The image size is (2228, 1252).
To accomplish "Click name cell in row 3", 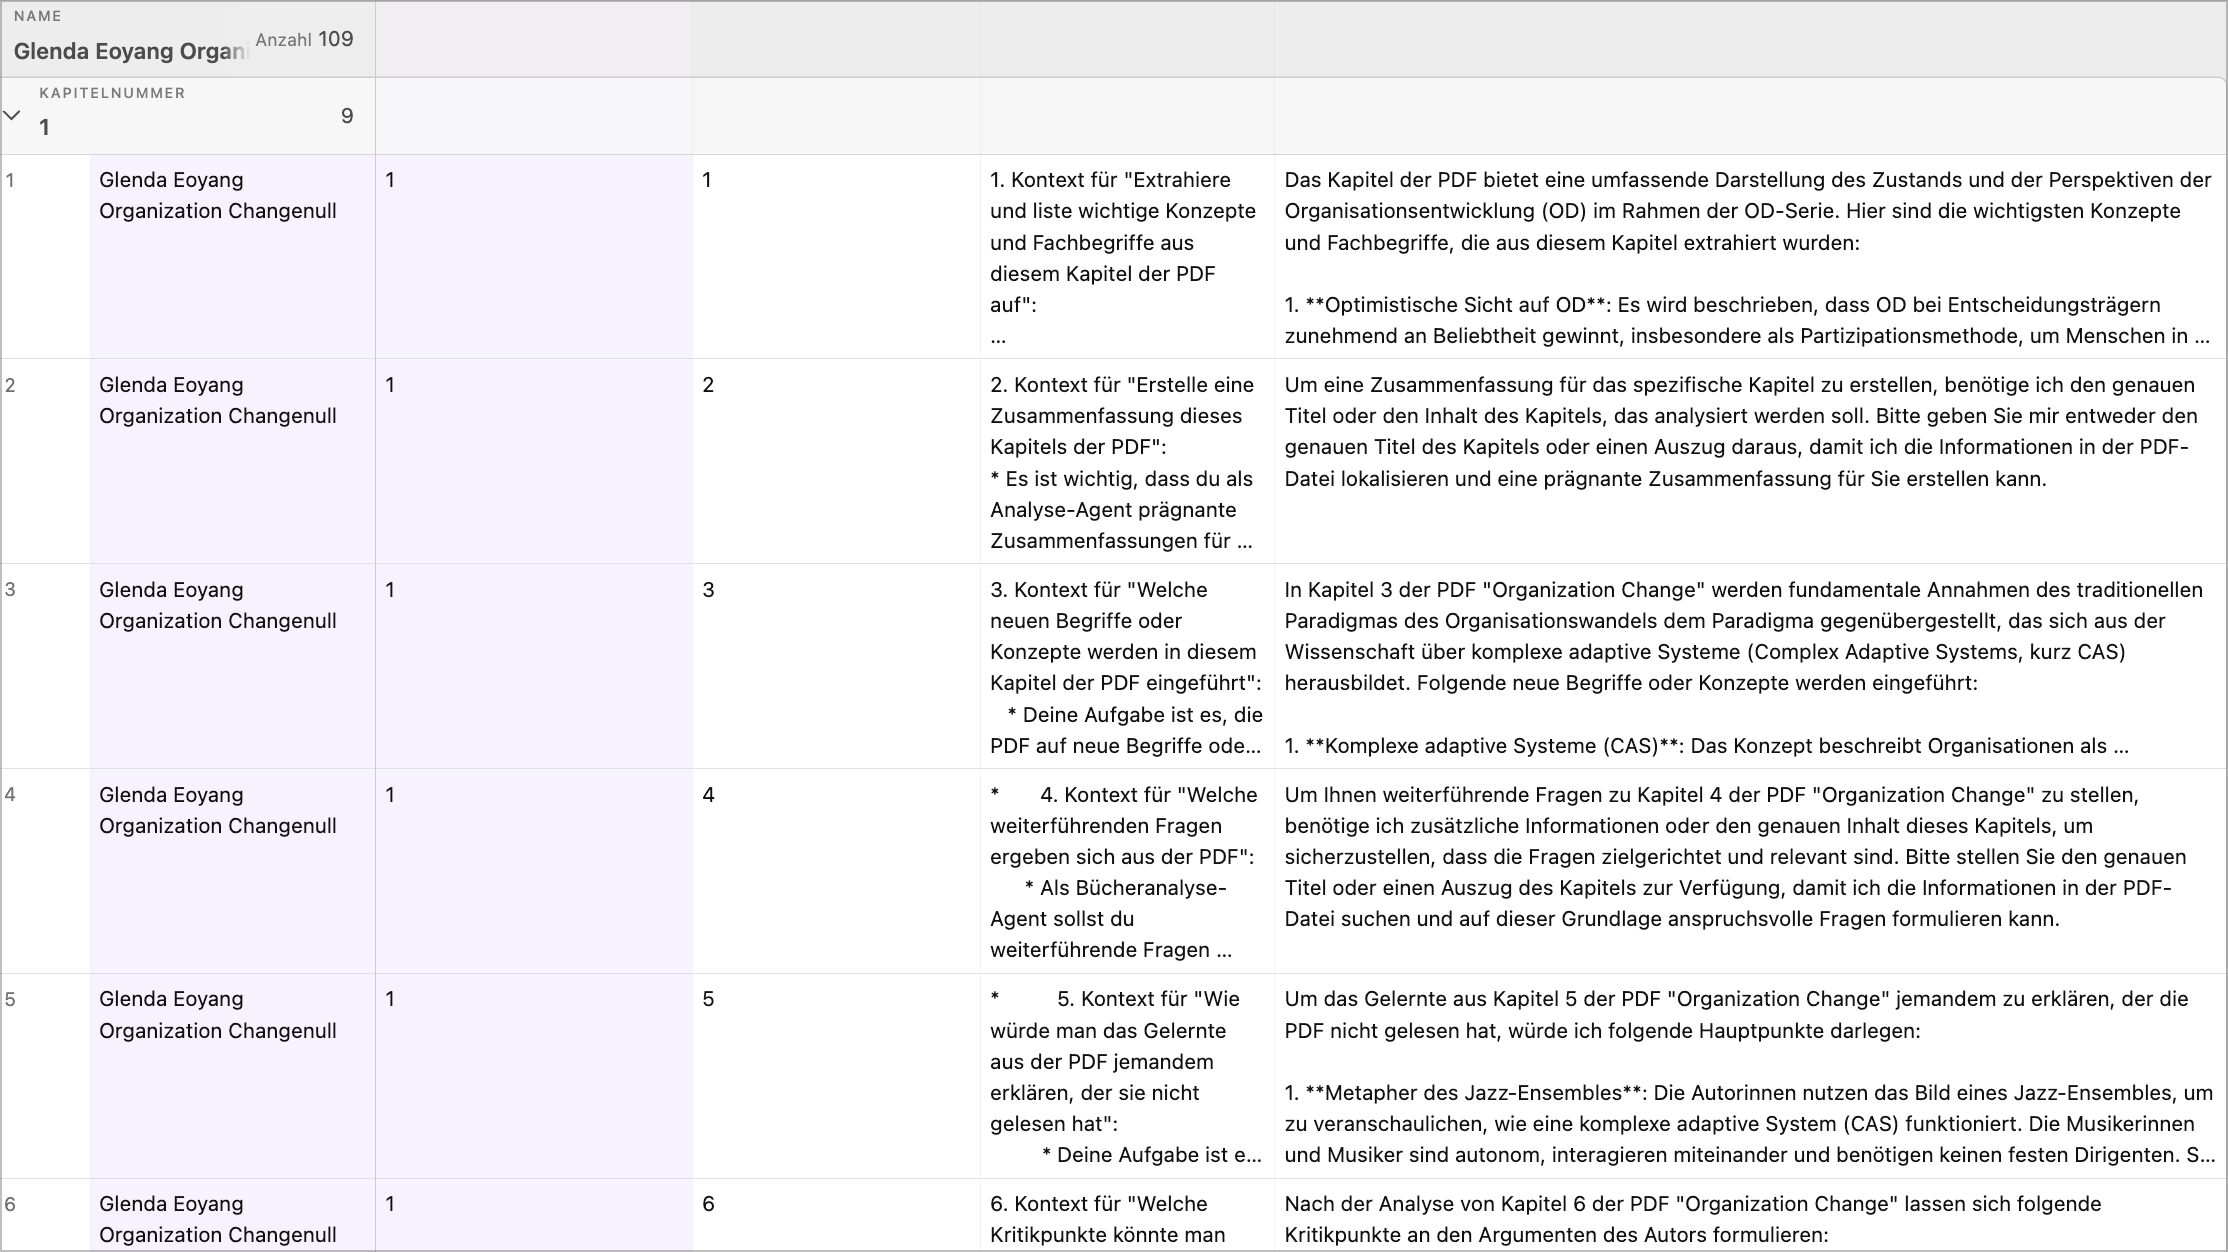I will (x=232, y=666).
